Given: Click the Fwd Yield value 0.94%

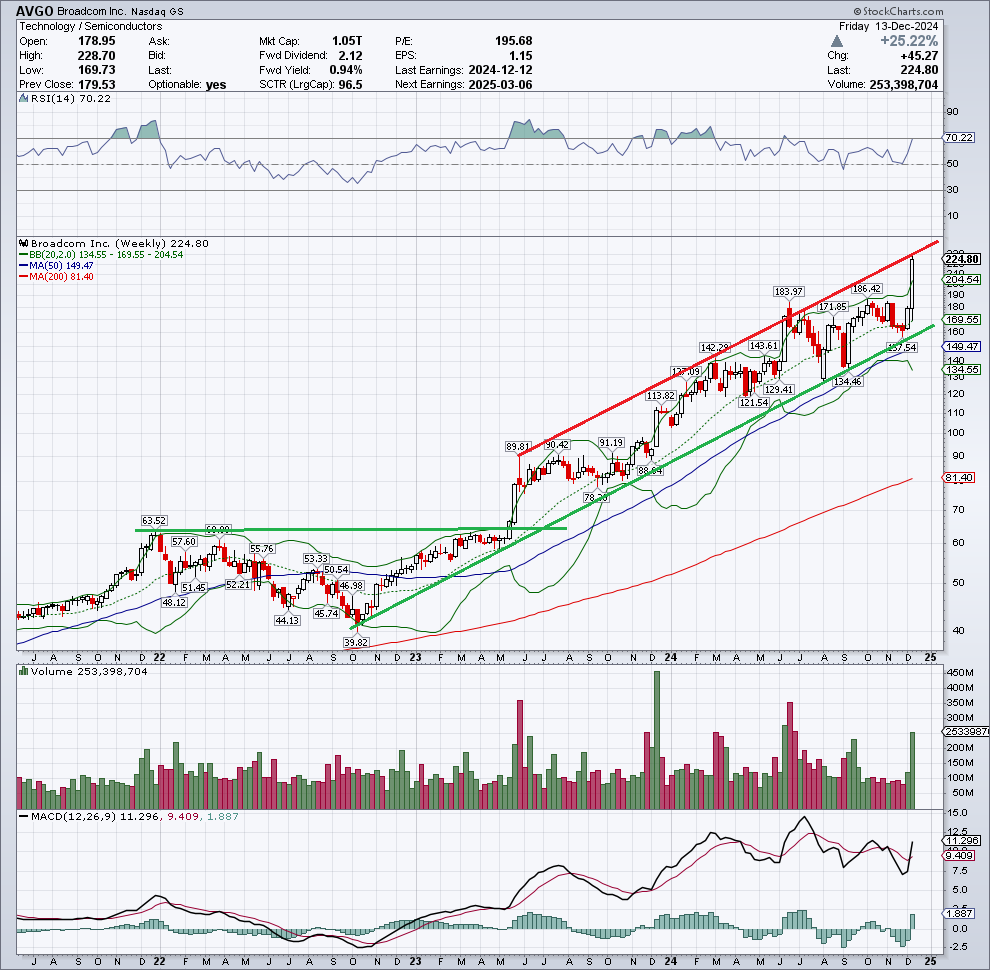Looking at the screenshot, I should tap(346, 70).
